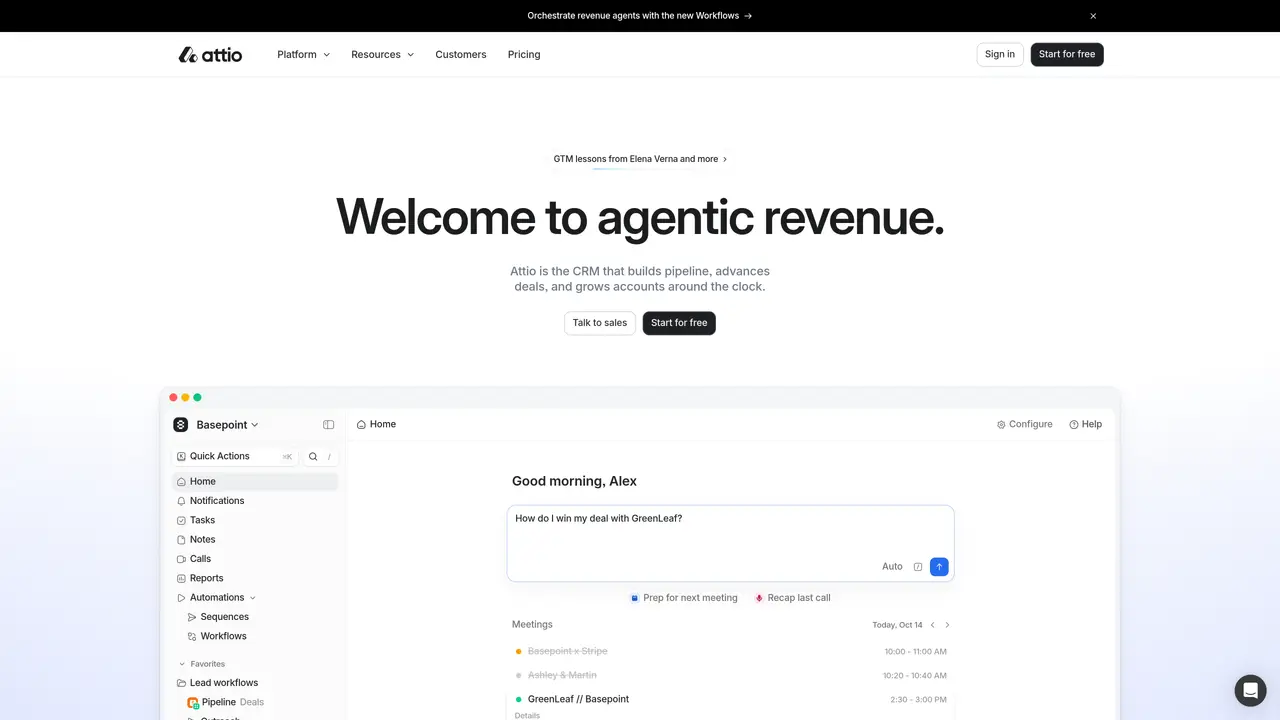Toggle the sidebar collapse icon beside Basepoint
Image resolution: width=1280 pixels, height=720 pixels.
click(328, 425)
